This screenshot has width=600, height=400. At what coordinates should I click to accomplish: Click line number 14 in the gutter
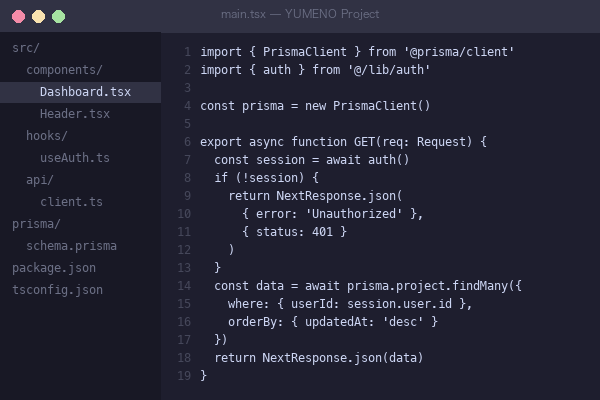click(184, 286)
